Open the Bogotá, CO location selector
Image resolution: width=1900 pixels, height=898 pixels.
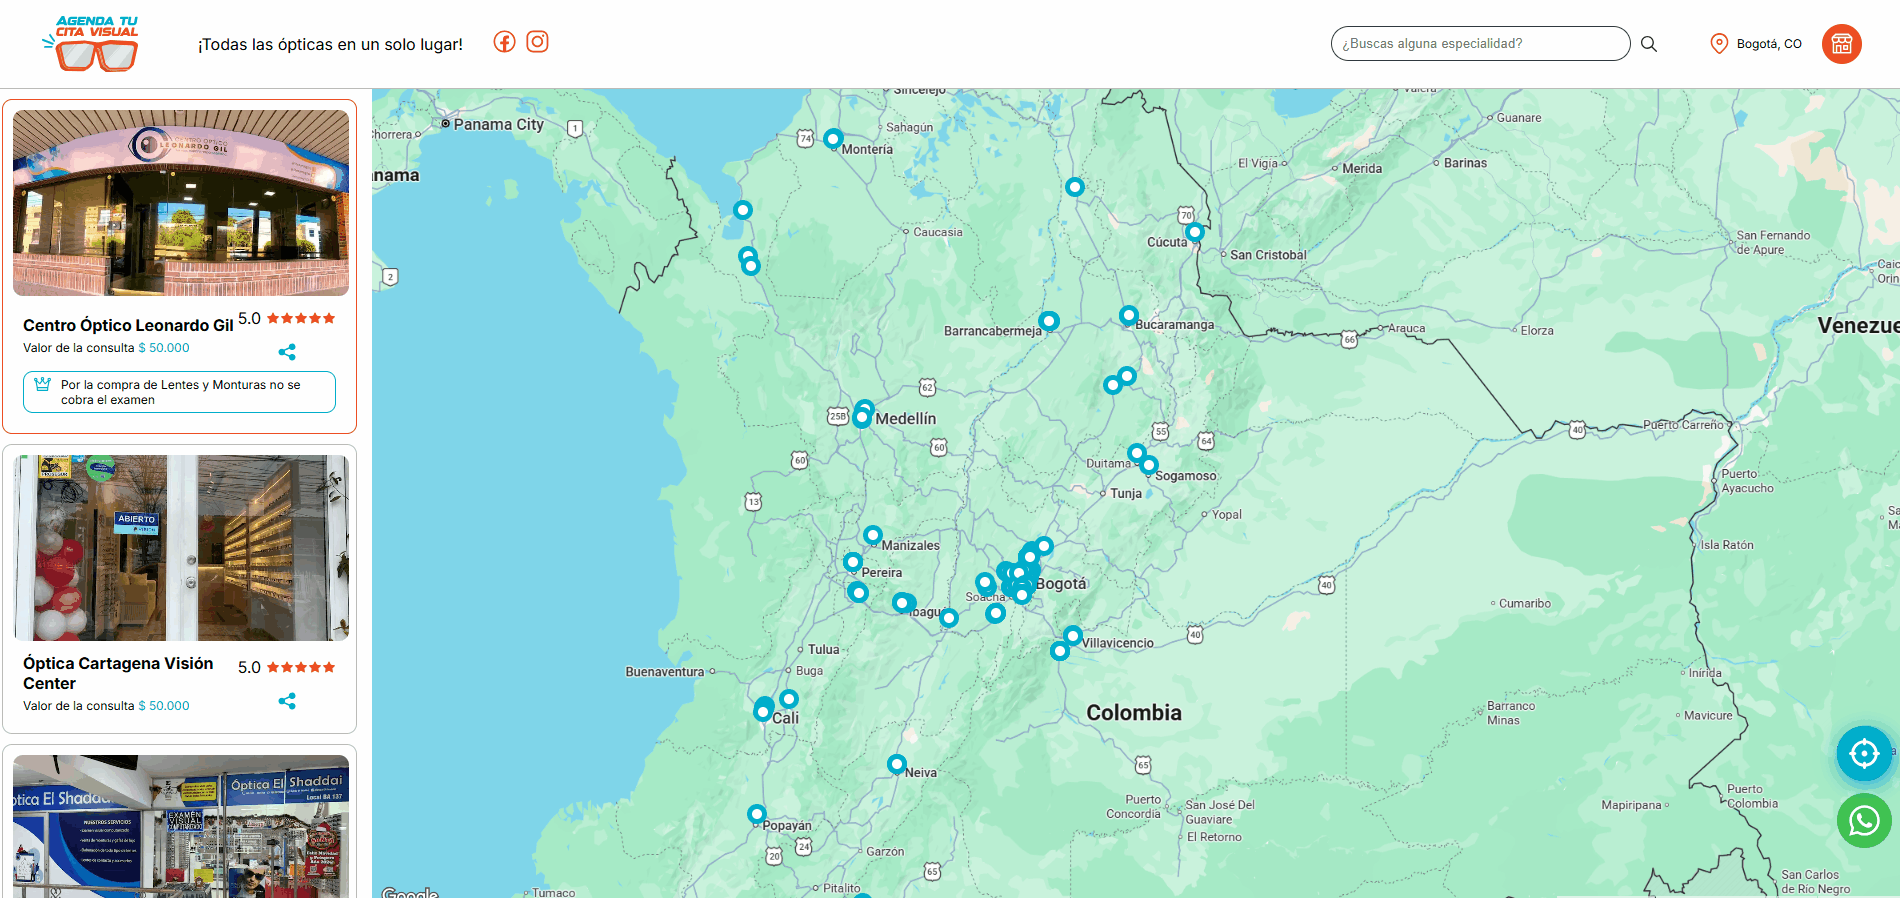pyautogui.click(x=1768, y=44)
